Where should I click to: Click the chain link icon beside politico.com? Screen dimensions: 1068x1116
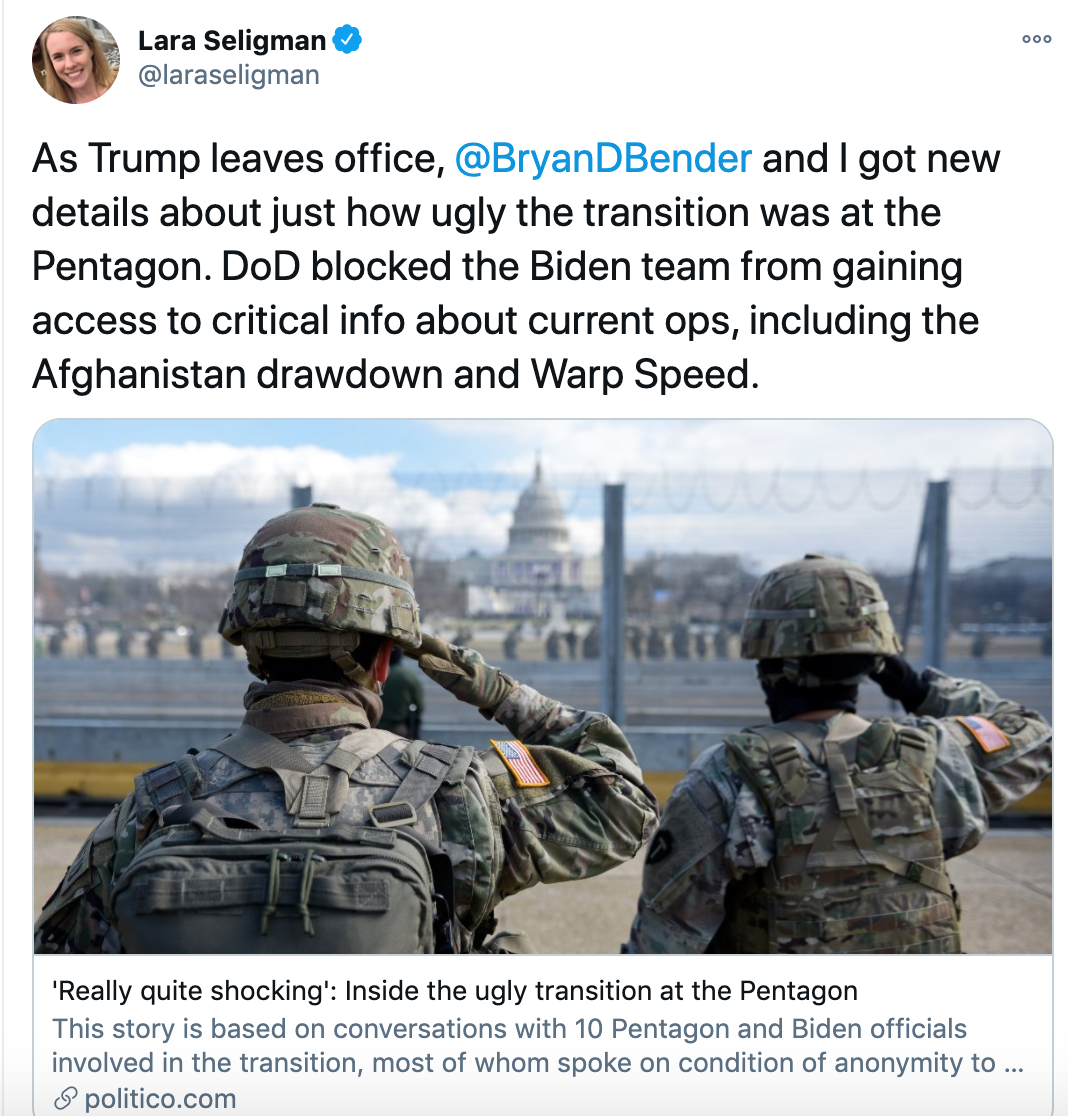(65, 1098)
